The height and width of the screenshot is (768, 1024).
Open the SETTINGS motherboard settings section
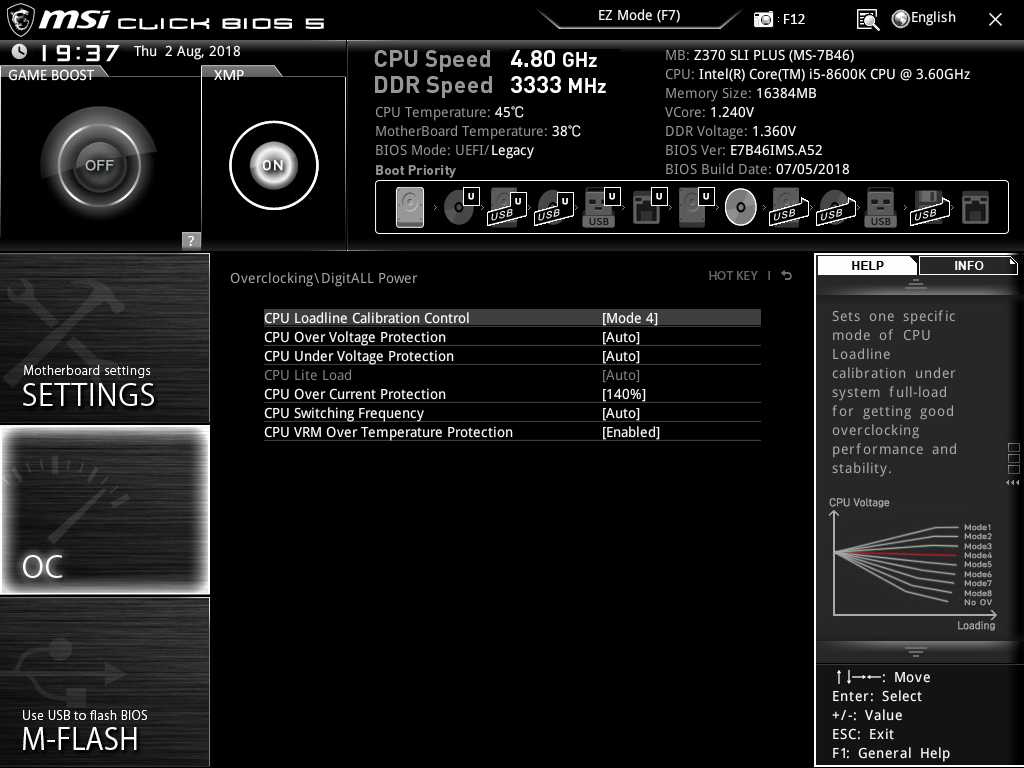click(x=105, y=338)
